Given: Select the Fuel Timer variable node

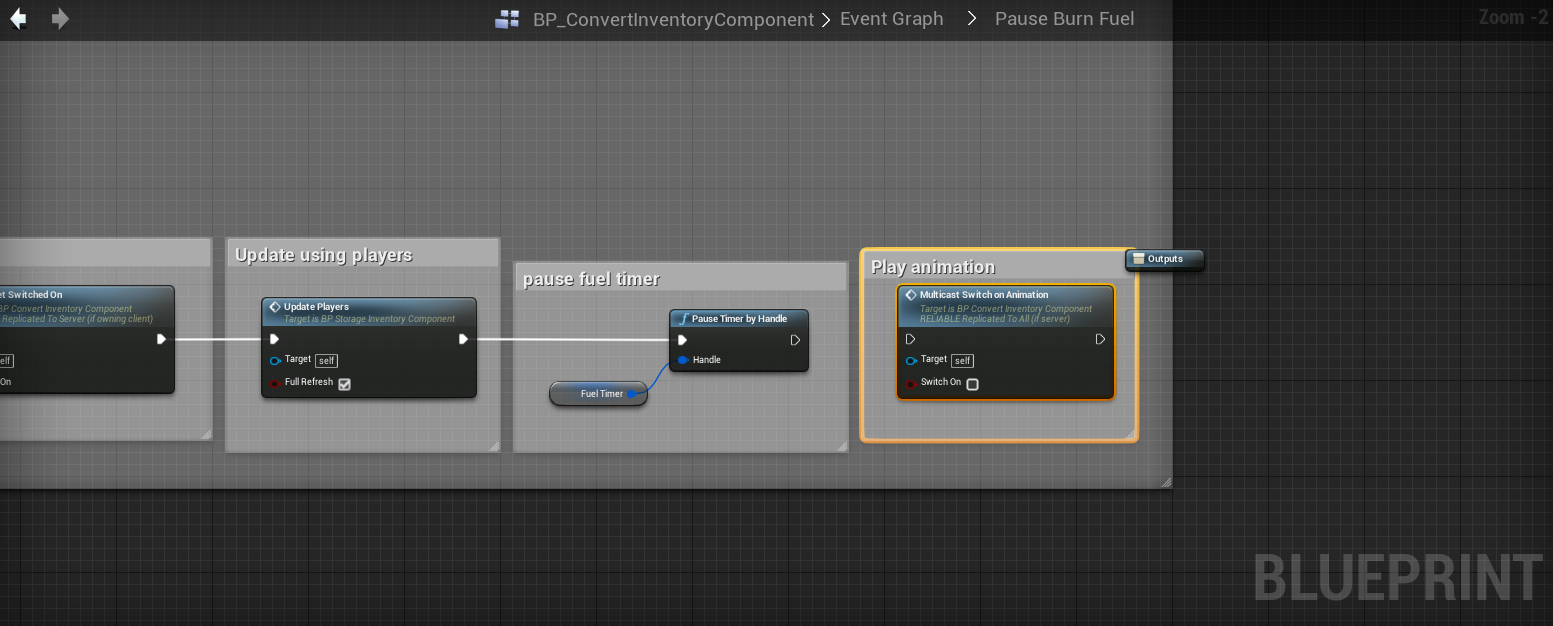Looking at the screenshot, I should 598,394.
